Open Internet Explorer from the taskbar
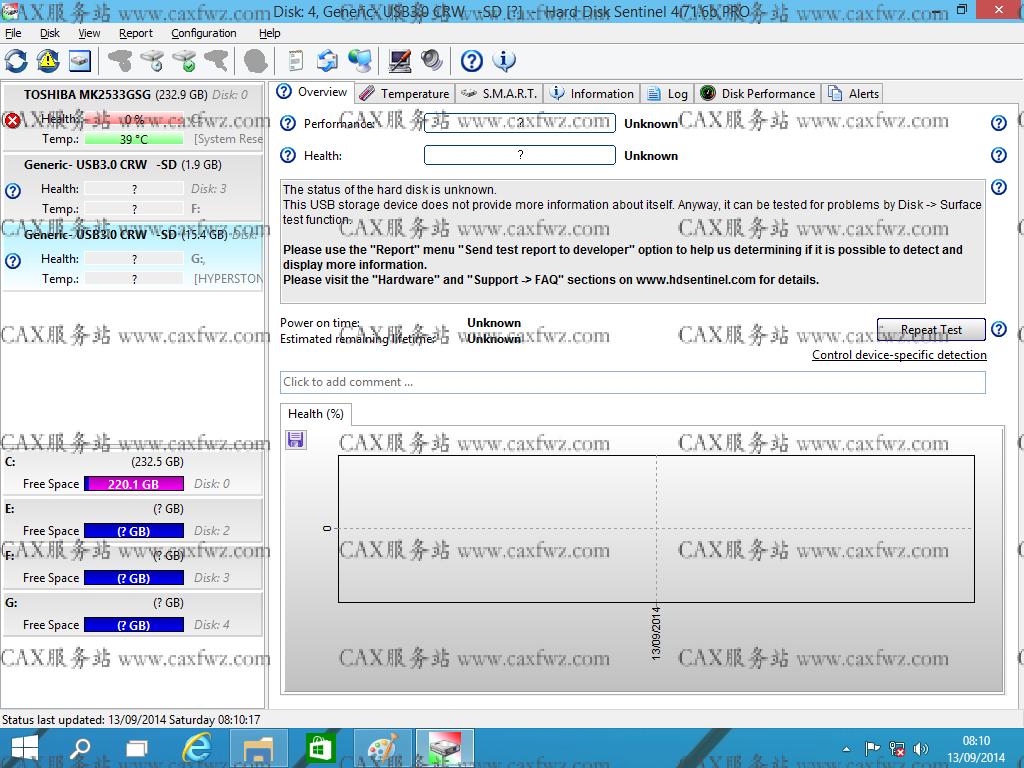 [x=197, y=748]
